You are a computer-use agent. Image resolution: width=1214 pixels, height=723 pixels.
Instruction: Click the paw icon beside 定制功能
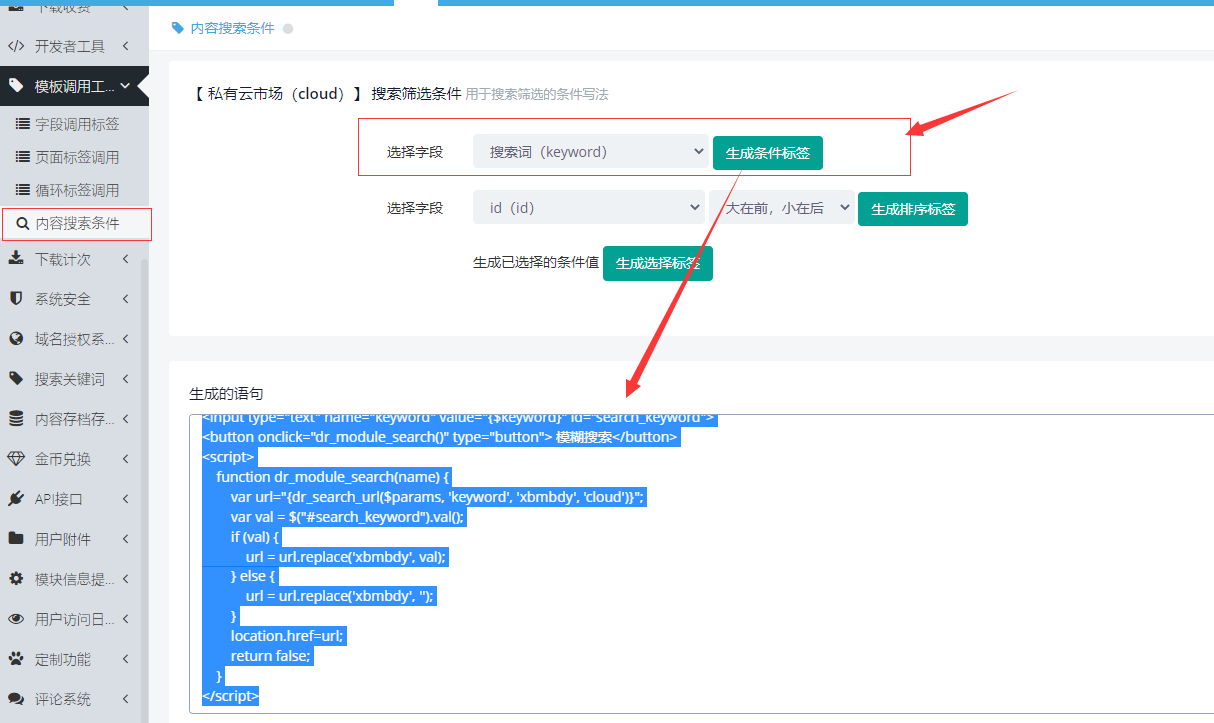tap(16, 659)
